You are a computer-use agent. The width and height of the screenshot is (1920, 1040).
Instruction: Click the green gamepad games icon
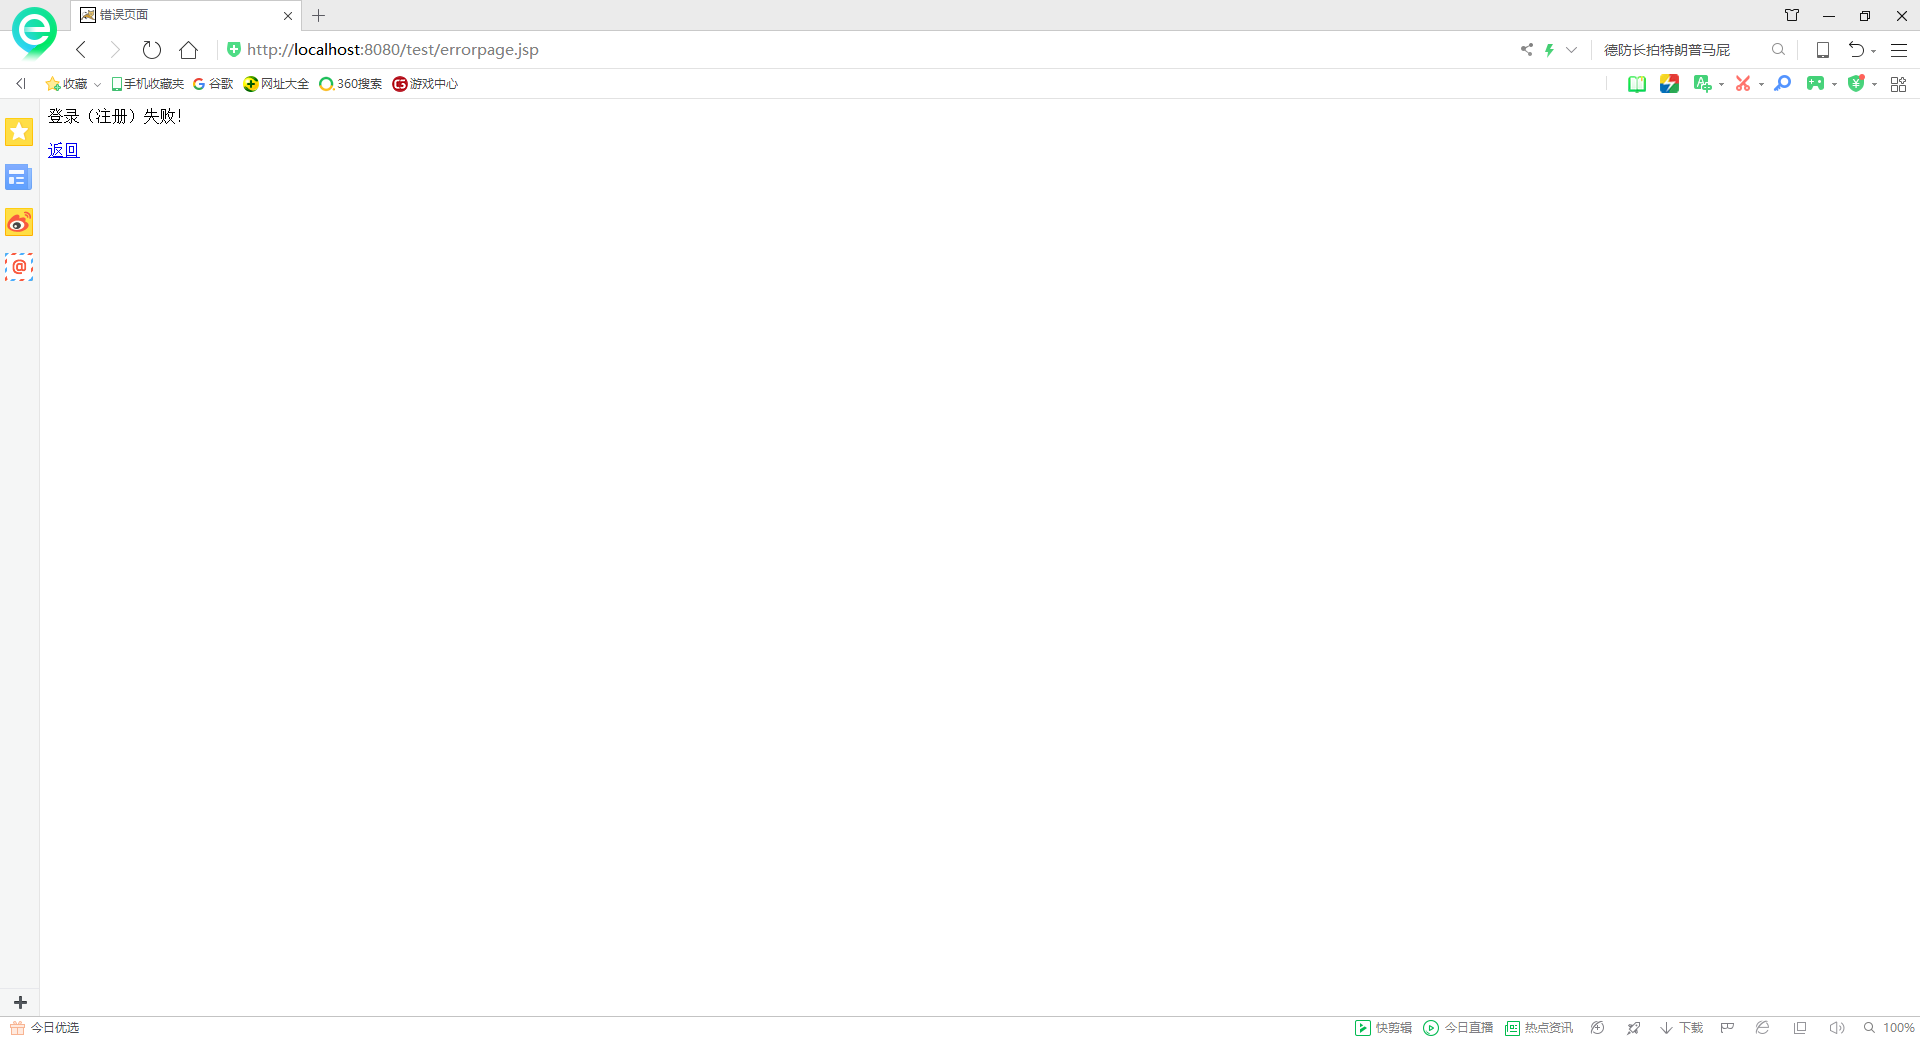(1815, 84)
